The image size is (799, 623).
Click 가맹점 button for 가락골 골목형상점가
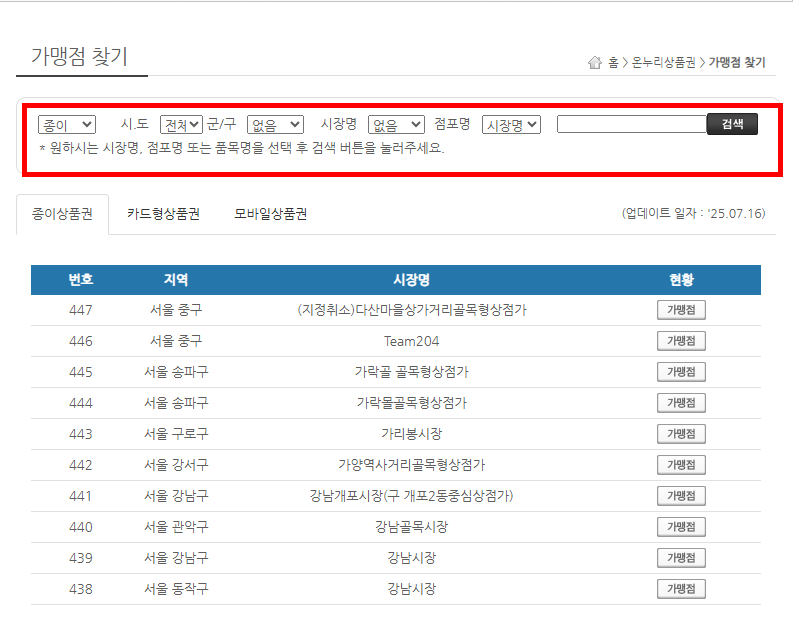(x=681, y=372)
